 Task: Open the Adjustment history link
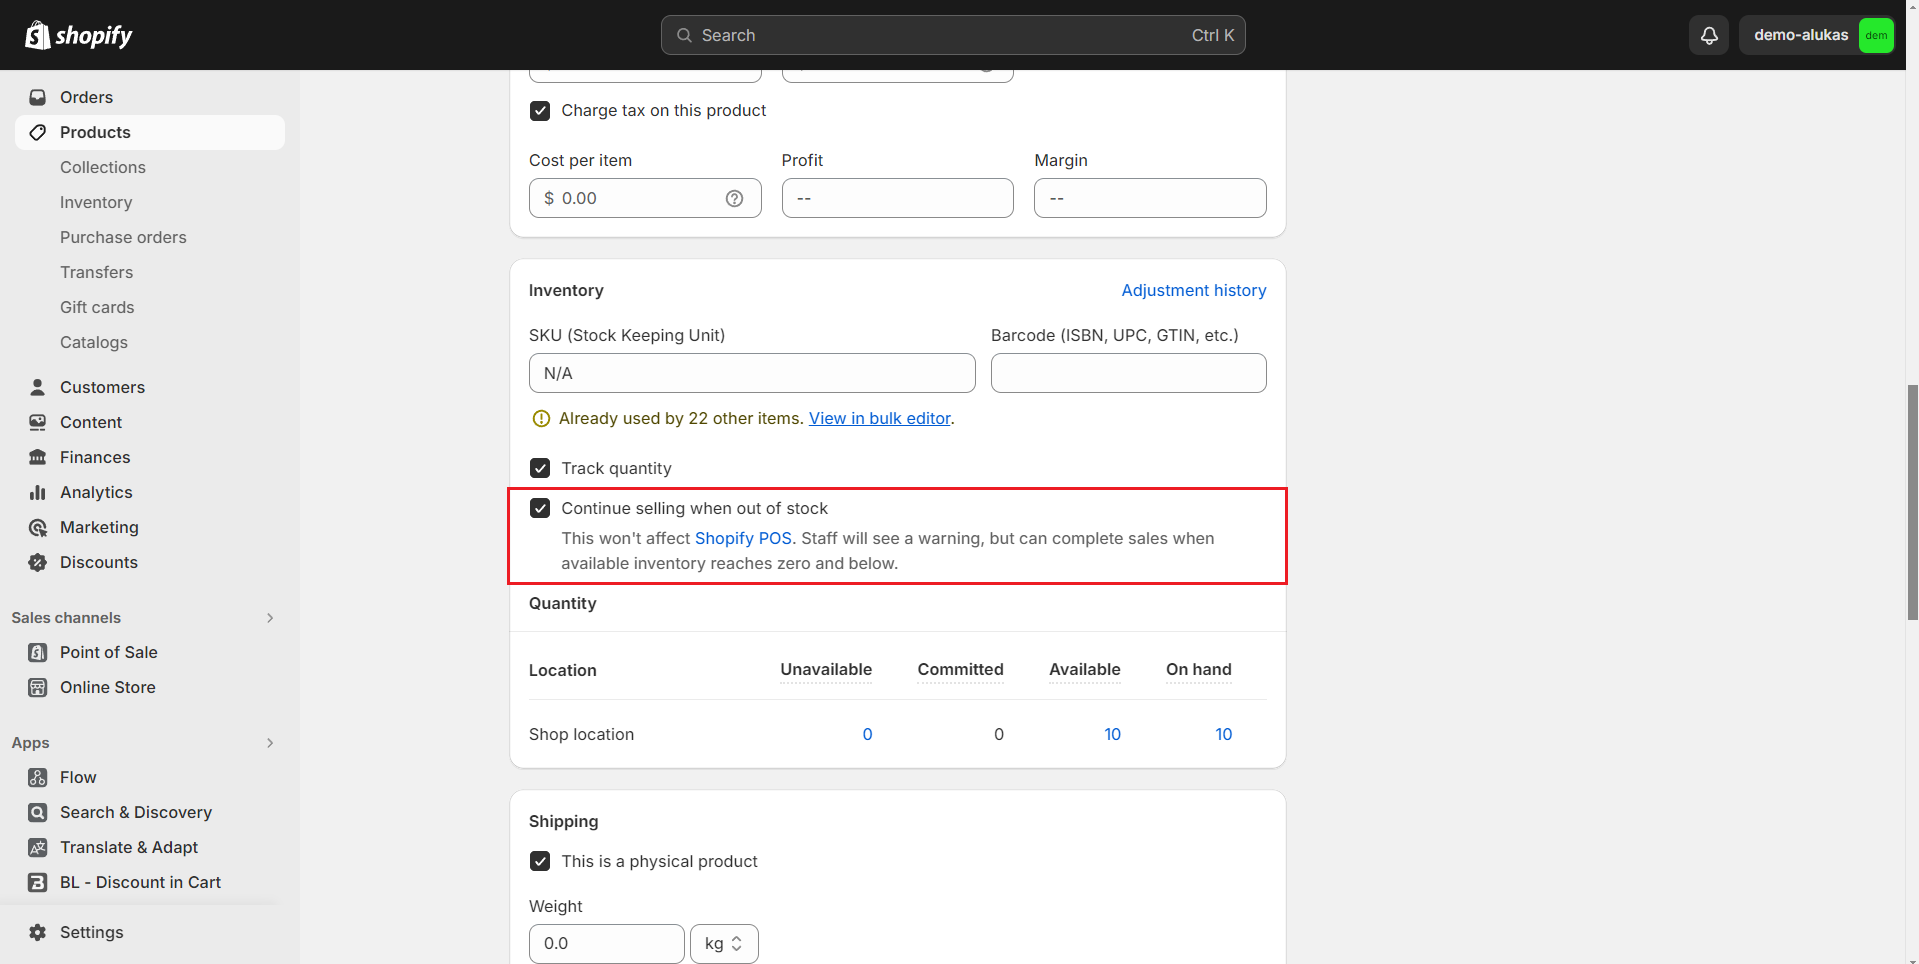coord(1193,290)
